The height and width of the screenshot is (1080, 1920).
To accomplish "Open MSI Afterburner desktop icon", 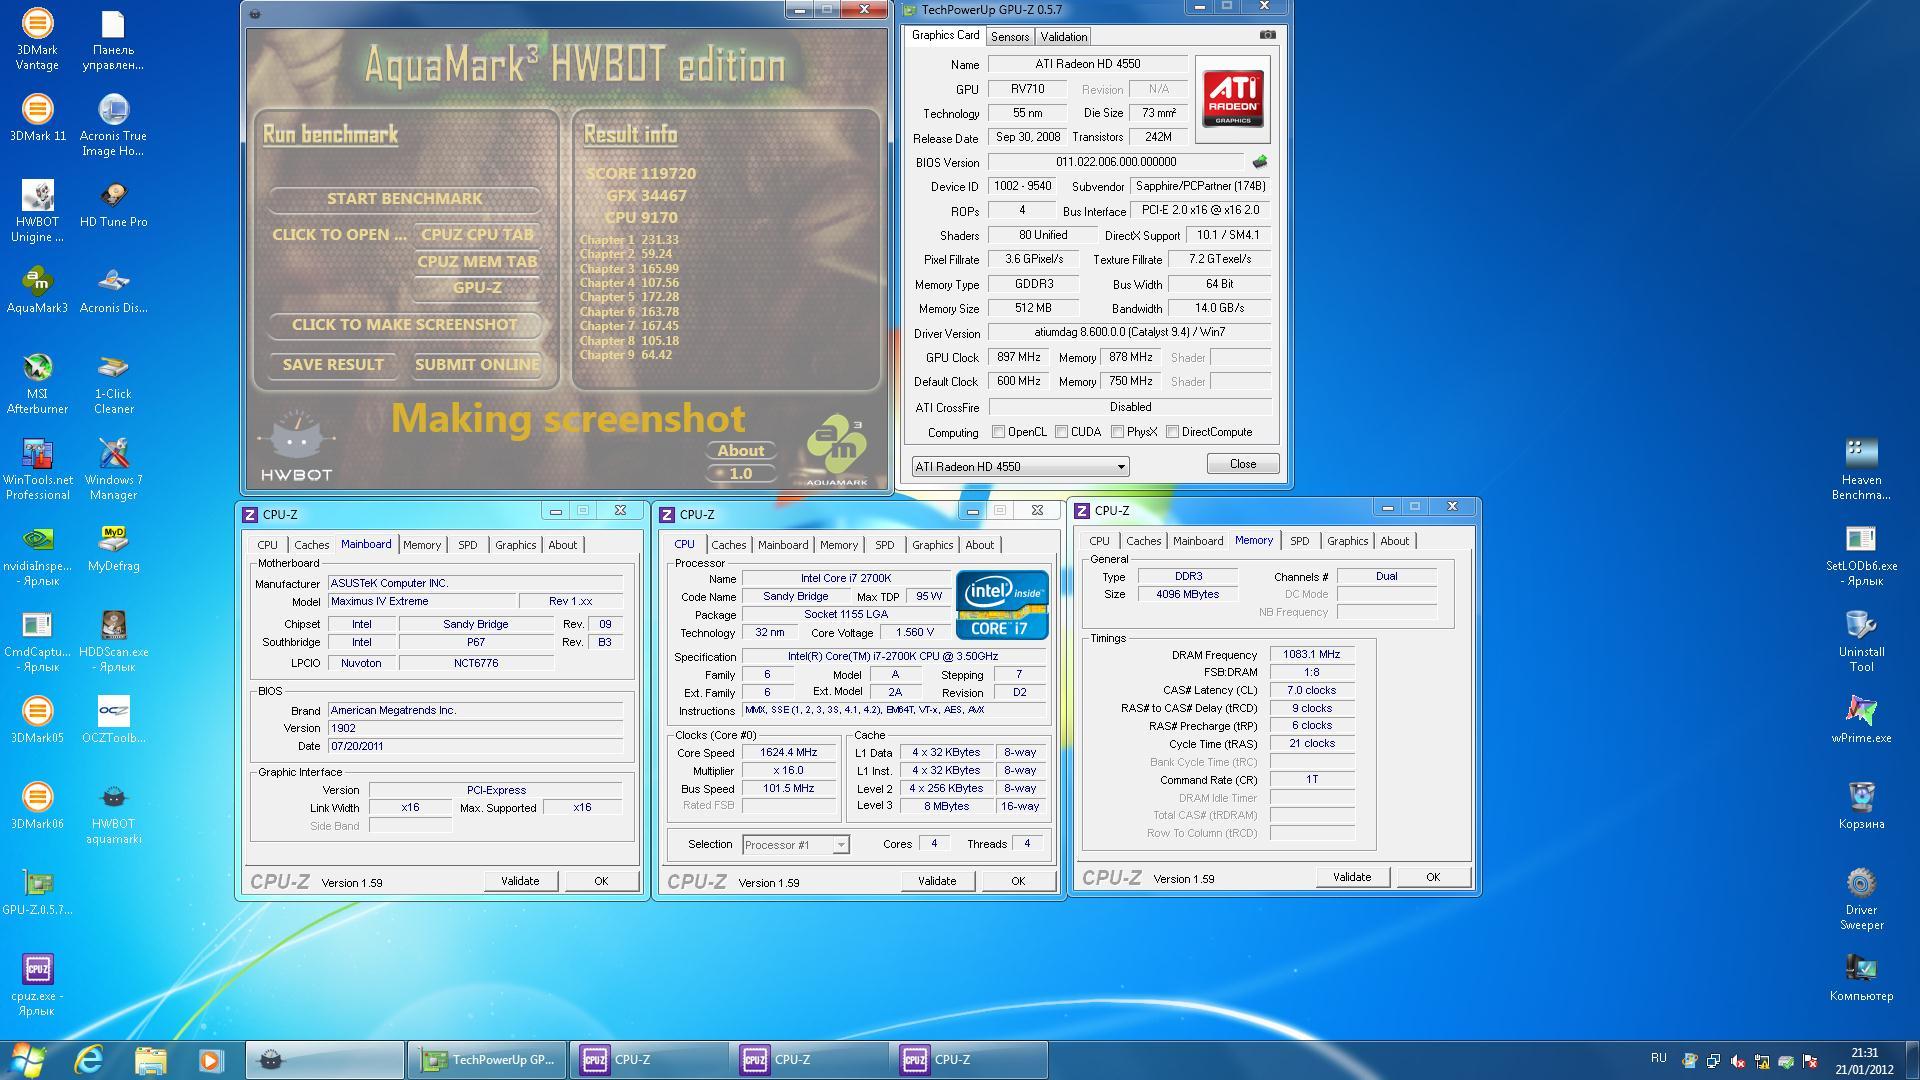I will 37,383.
